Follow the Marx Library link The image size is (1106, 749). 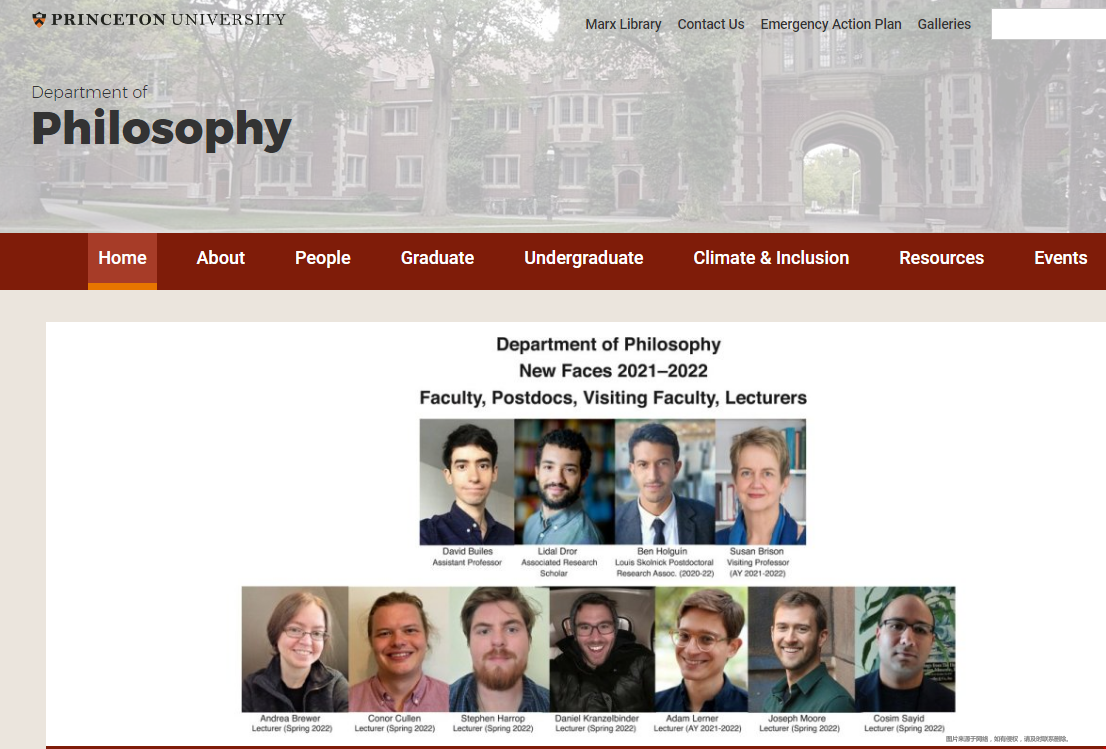coord(624,24)
